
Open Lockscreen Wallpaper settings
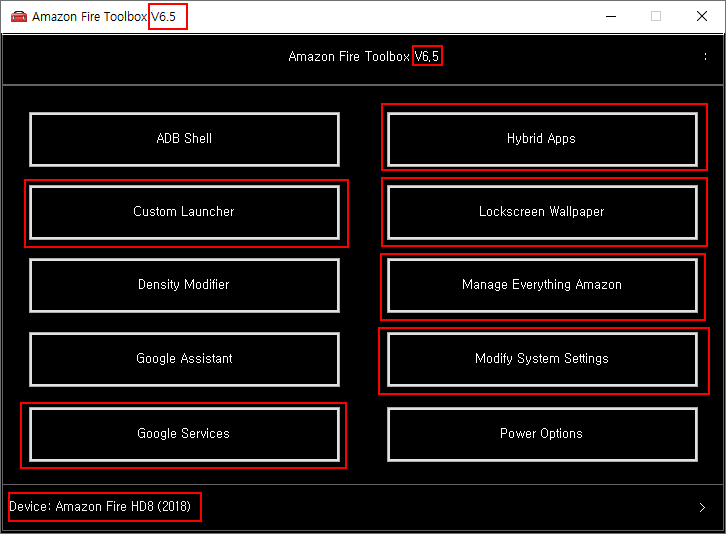(x=542, y=212)
